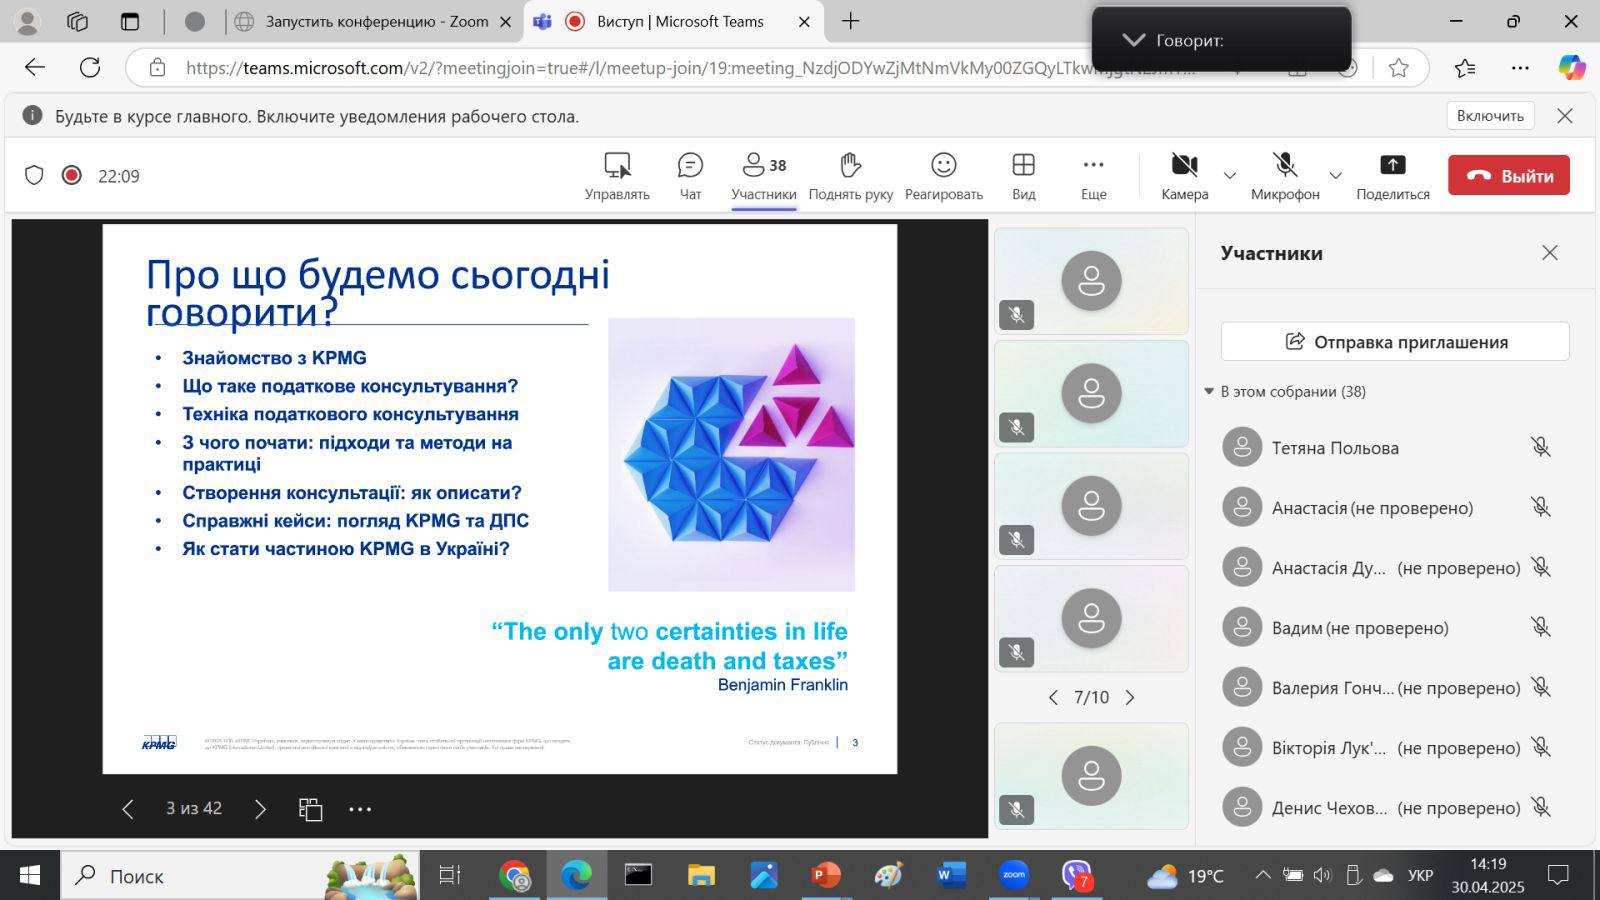Open PowerPoint from the taskbar
1600x900 pixels.
pos(826,876)
